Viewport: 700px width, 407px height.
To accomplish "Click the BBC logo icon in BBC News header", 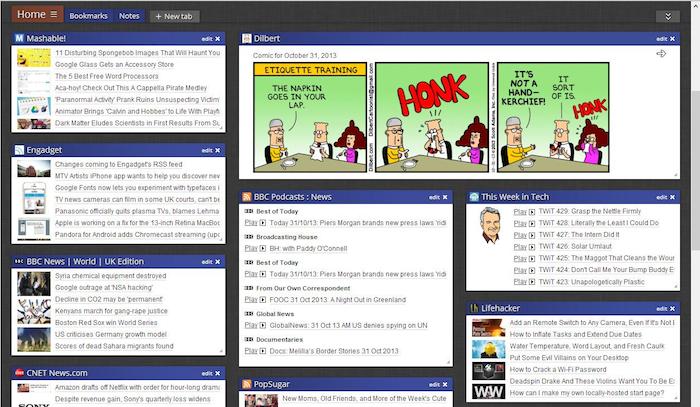I will point(19,262).
